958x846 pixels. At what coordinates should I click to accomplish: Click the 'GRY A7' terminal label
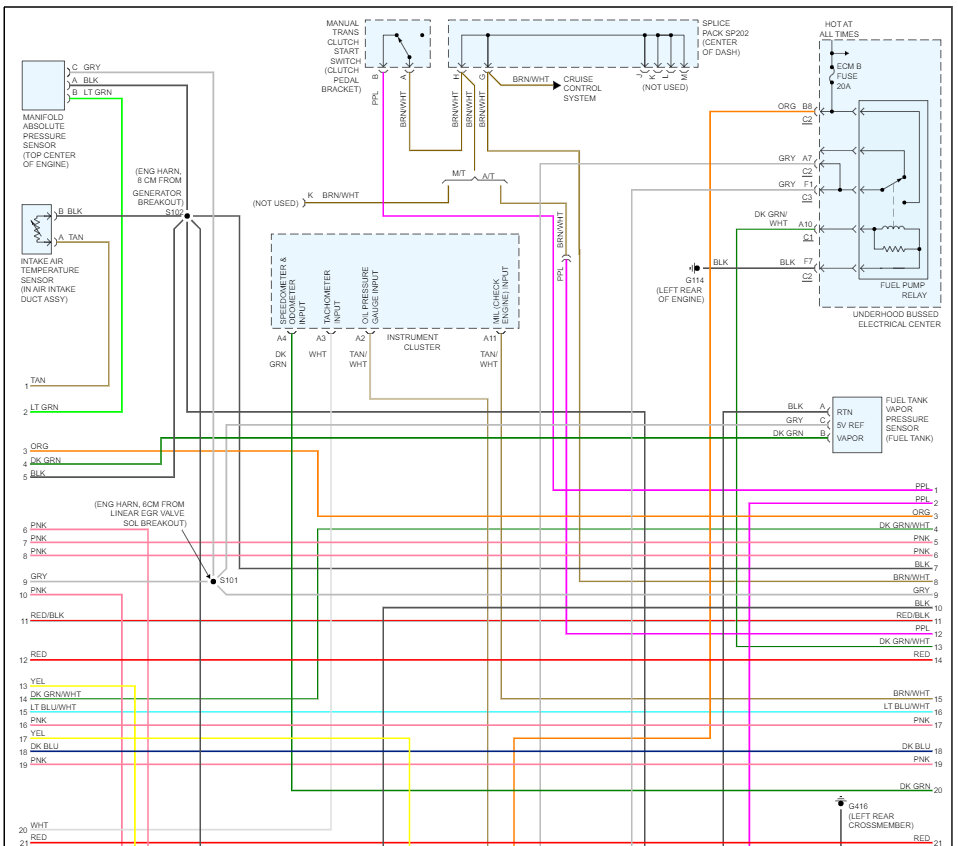pos(795,158)
